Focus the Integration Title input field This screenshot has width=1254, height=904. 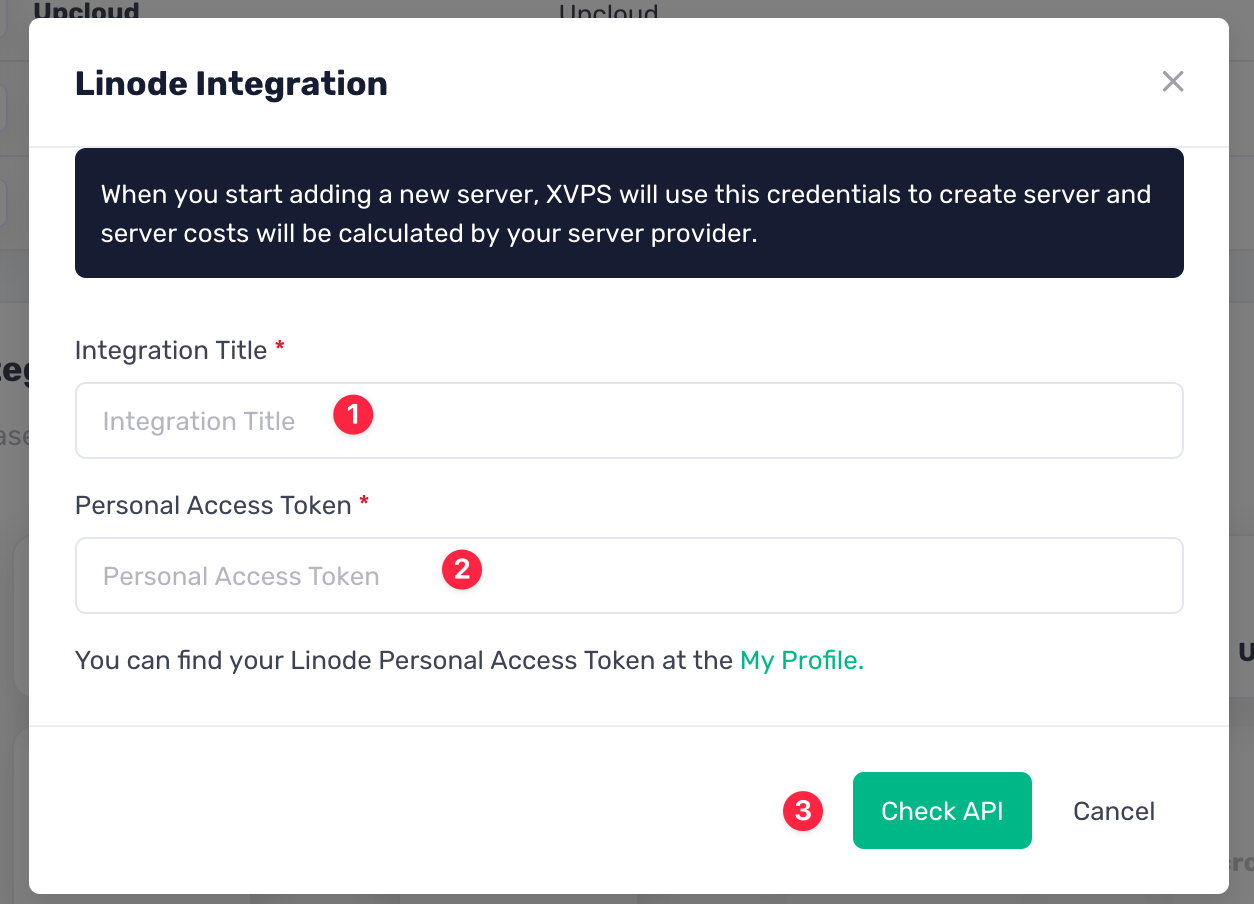pos(629,421)
